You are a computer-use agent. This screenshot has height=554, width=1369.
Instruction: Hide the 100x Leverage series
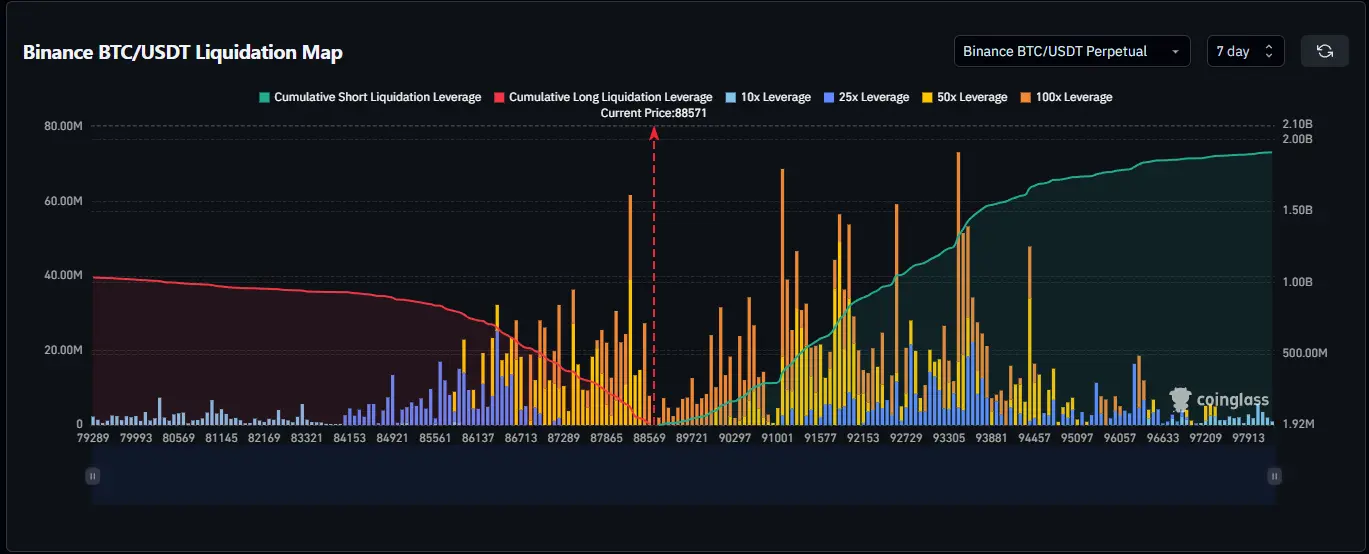tap(1073, 97)
